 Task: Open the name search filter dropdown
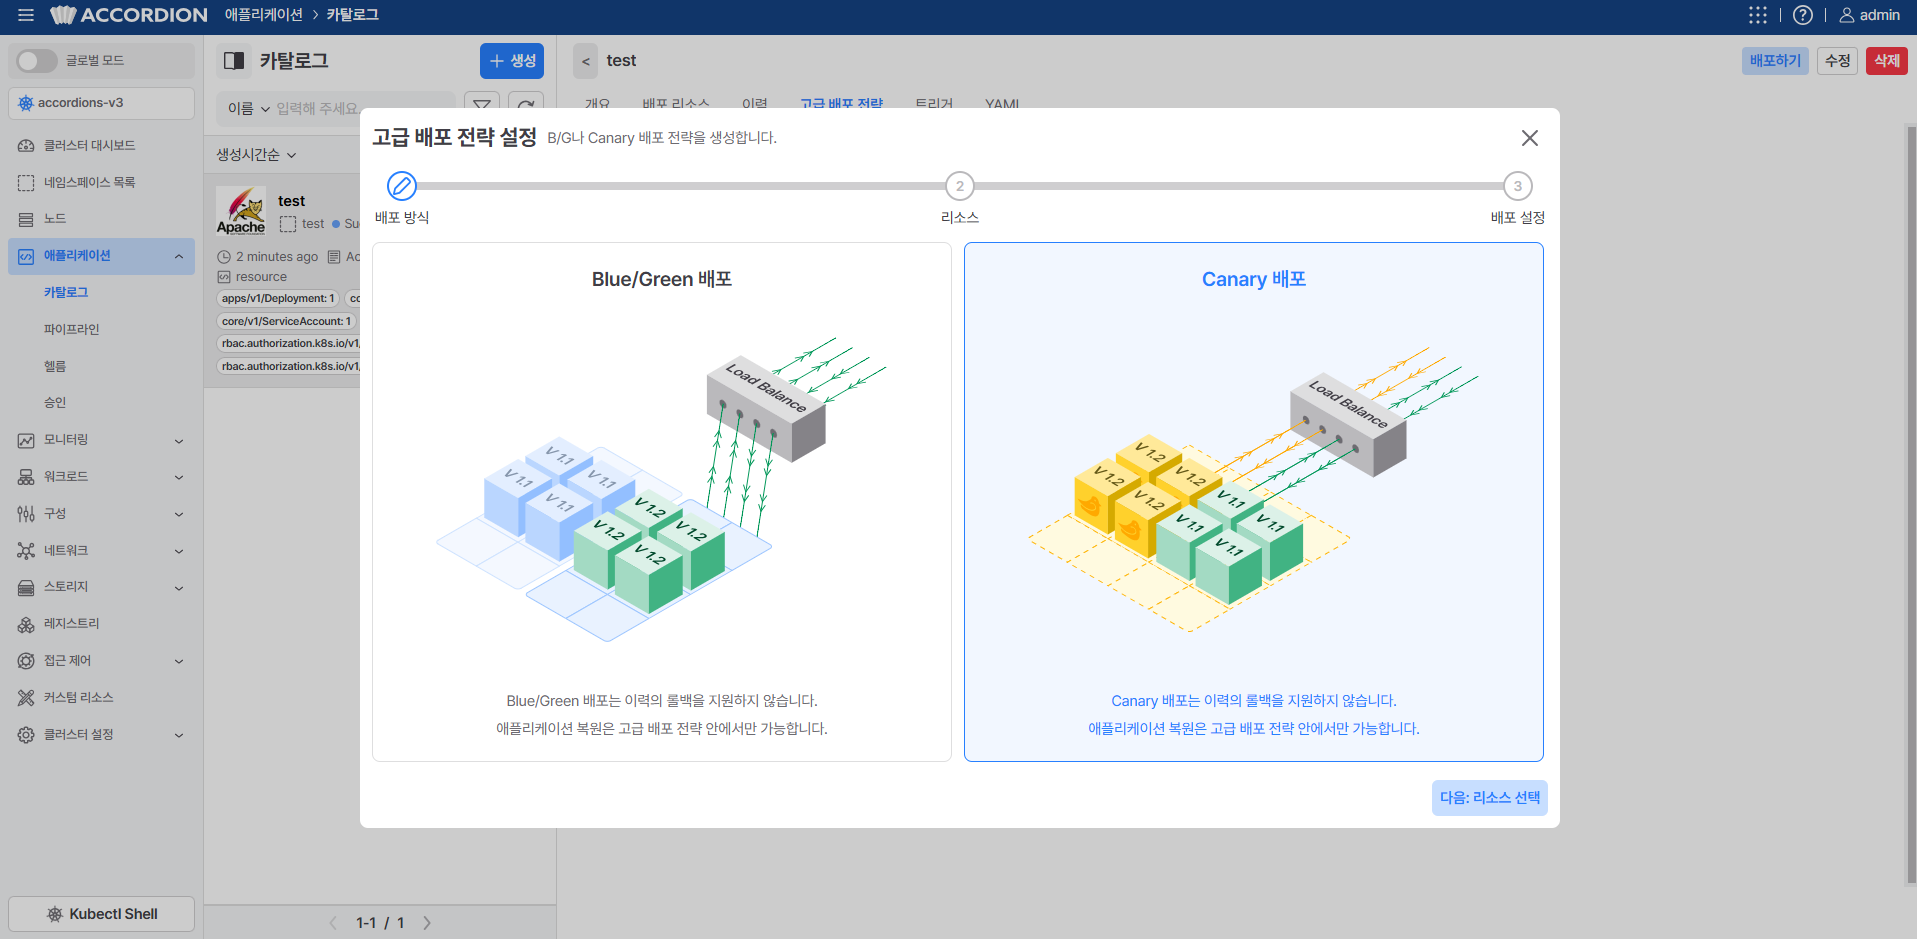(x=249, y=108)
